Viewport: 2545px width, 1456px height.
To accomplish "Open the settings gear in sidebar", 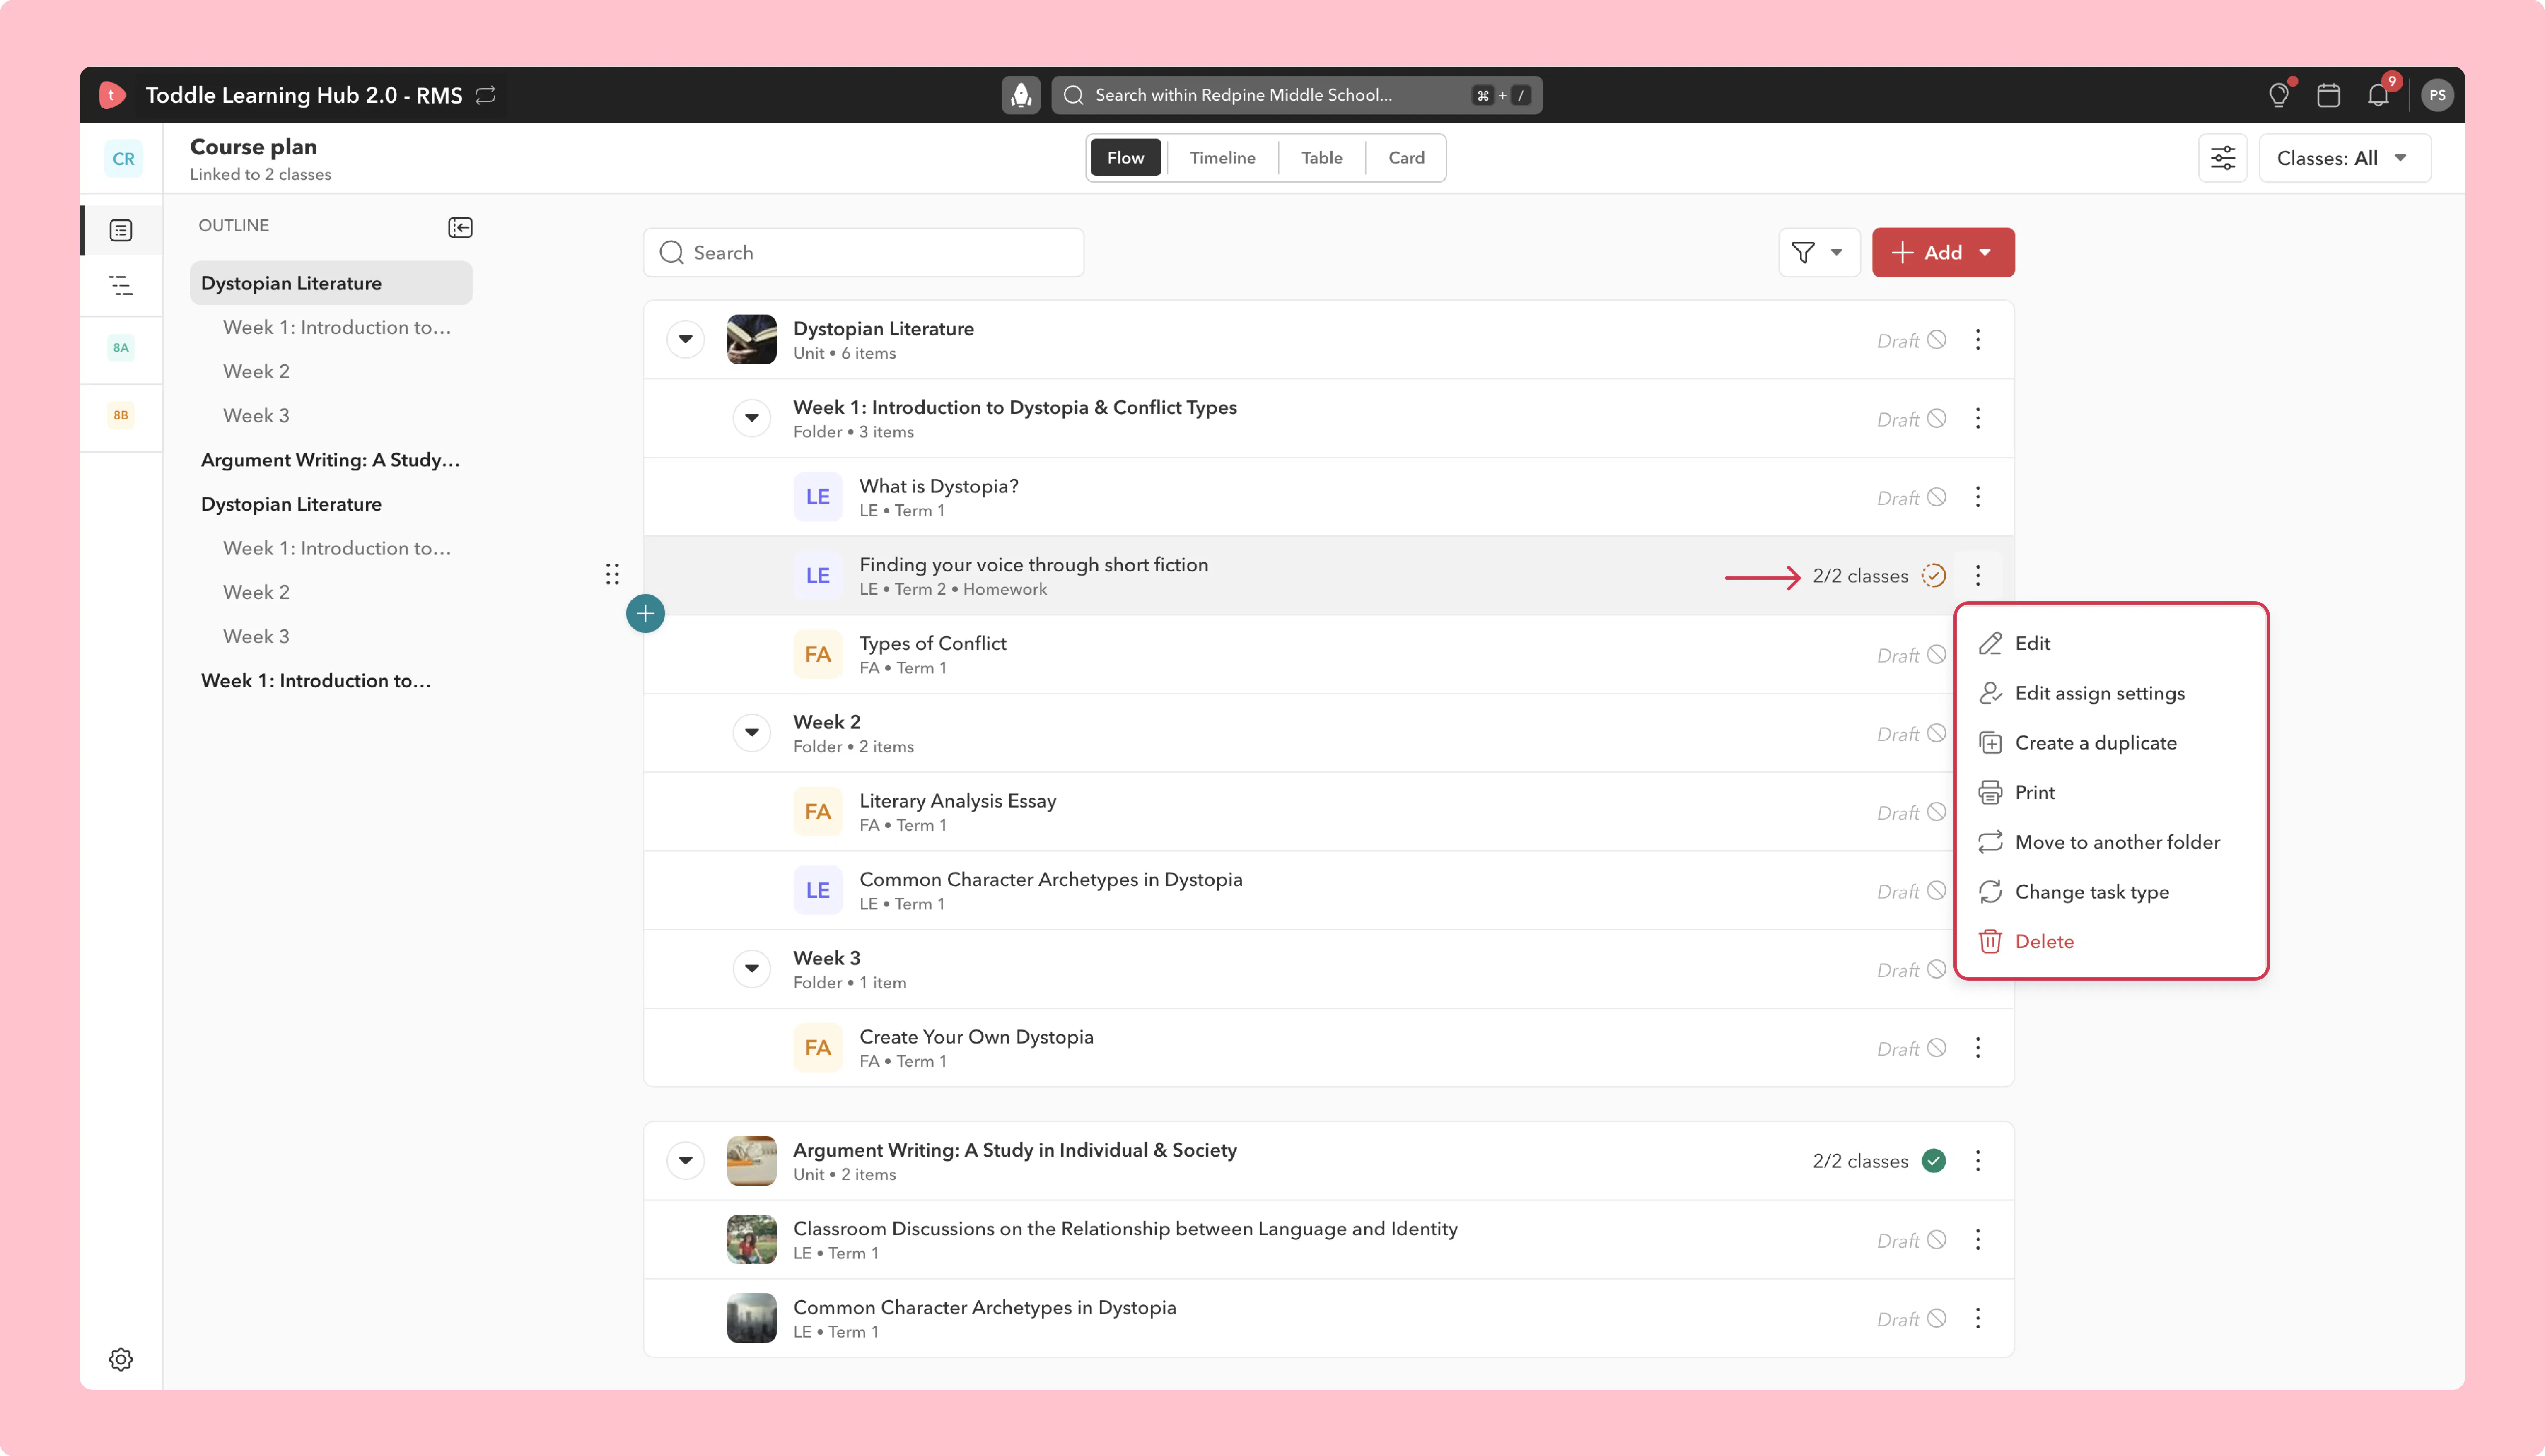I will (x=121, y=1359).
